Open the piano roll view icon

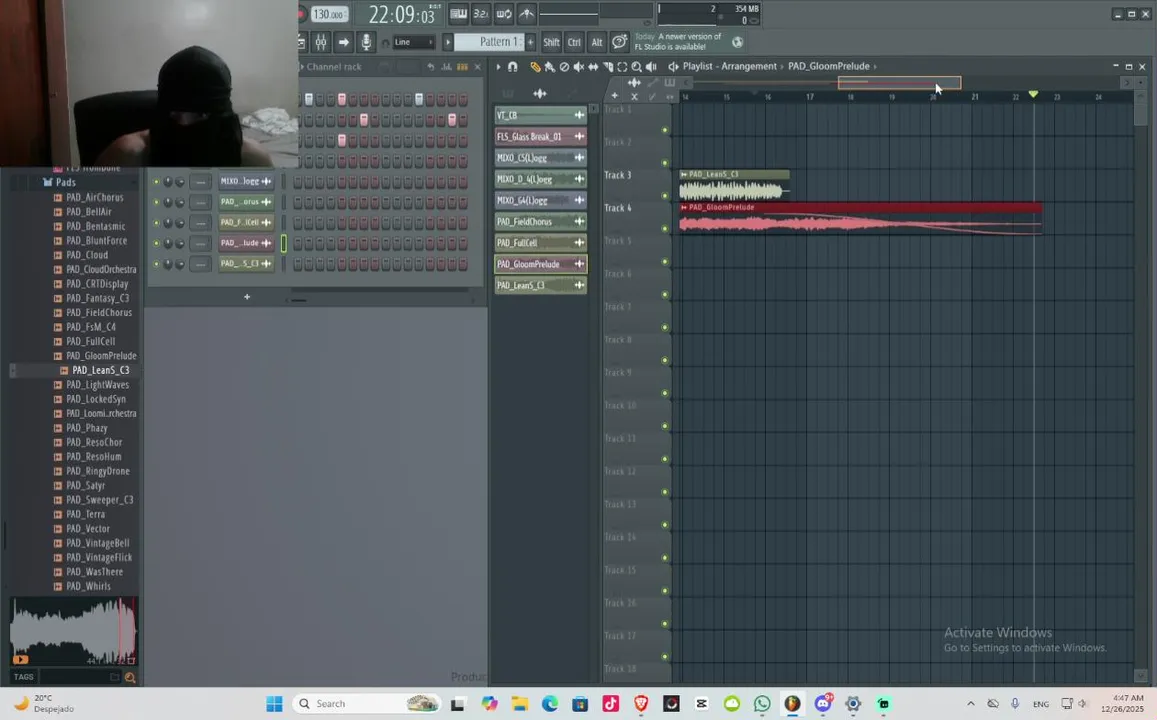pyautogui.click(x=458, y=13)
